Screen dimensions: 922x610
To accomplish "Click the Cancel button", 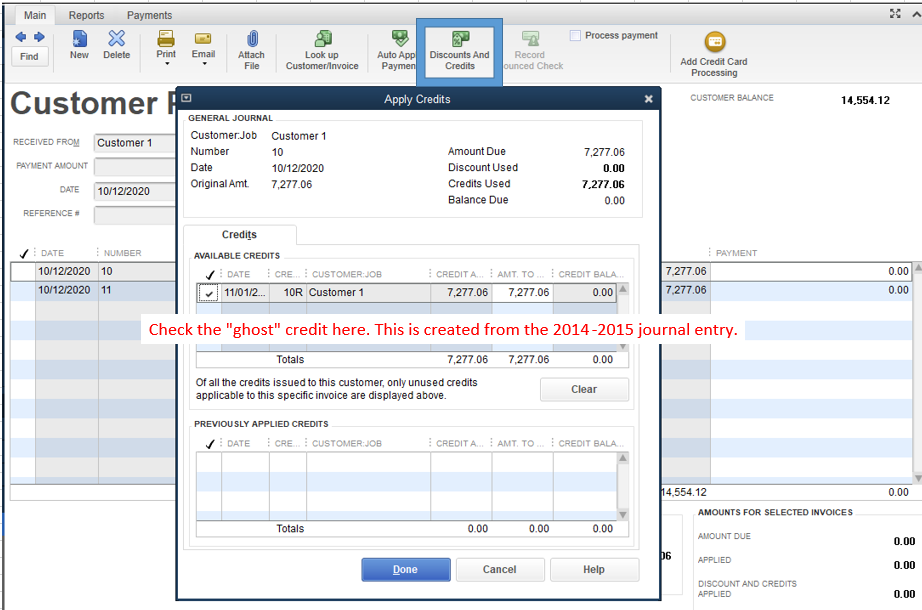I will (499, 569).
